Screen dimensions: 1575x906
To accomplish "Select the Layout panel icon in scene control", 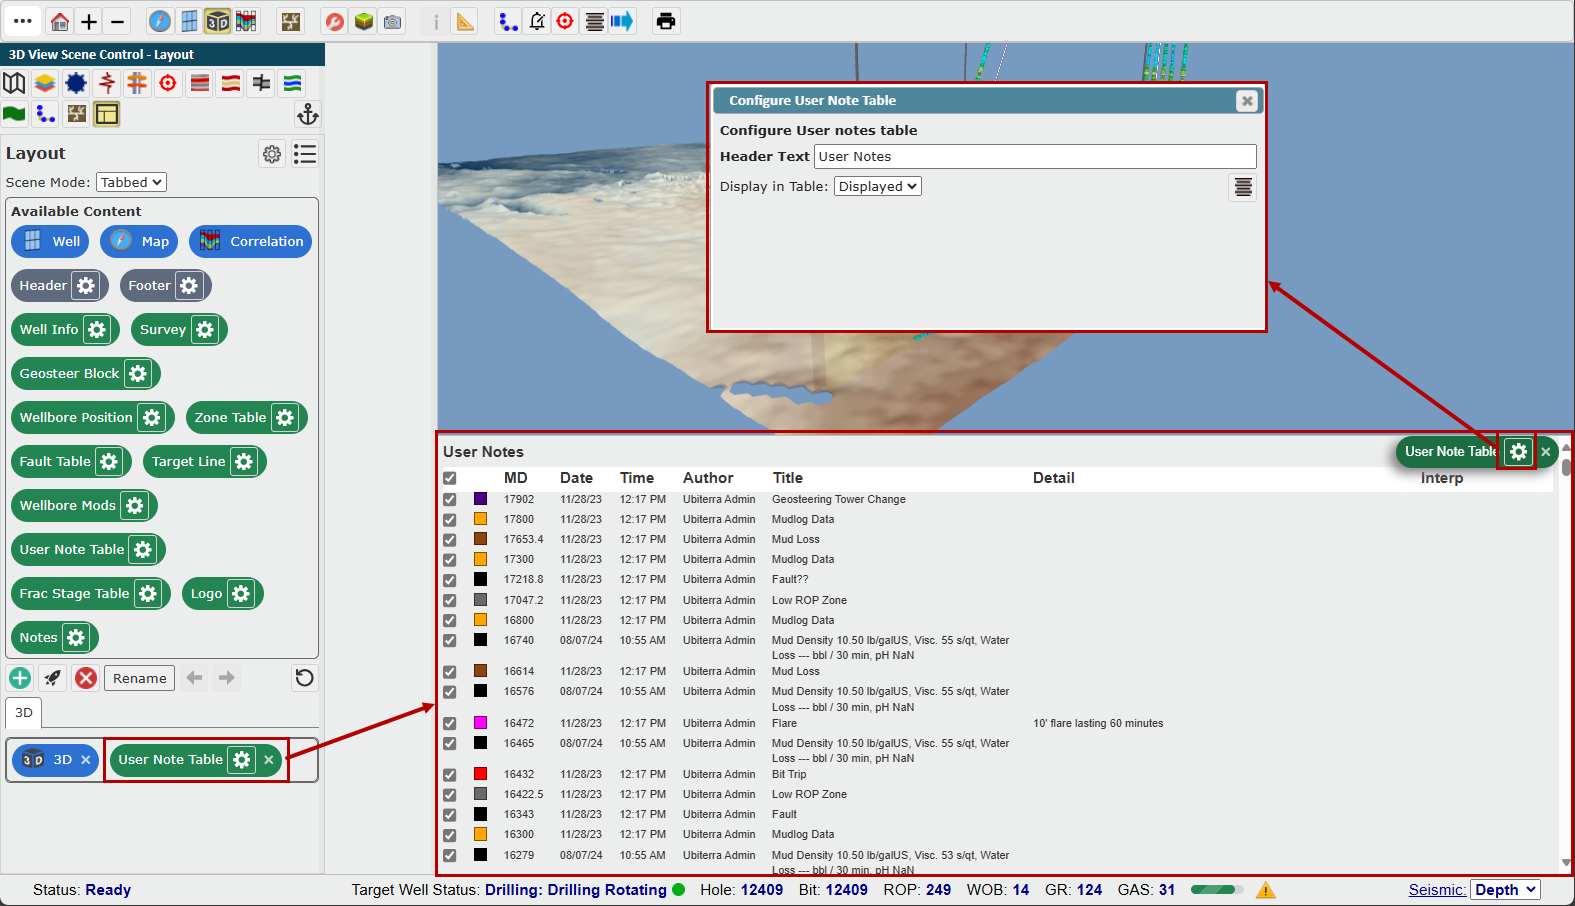I will [107, 114].
